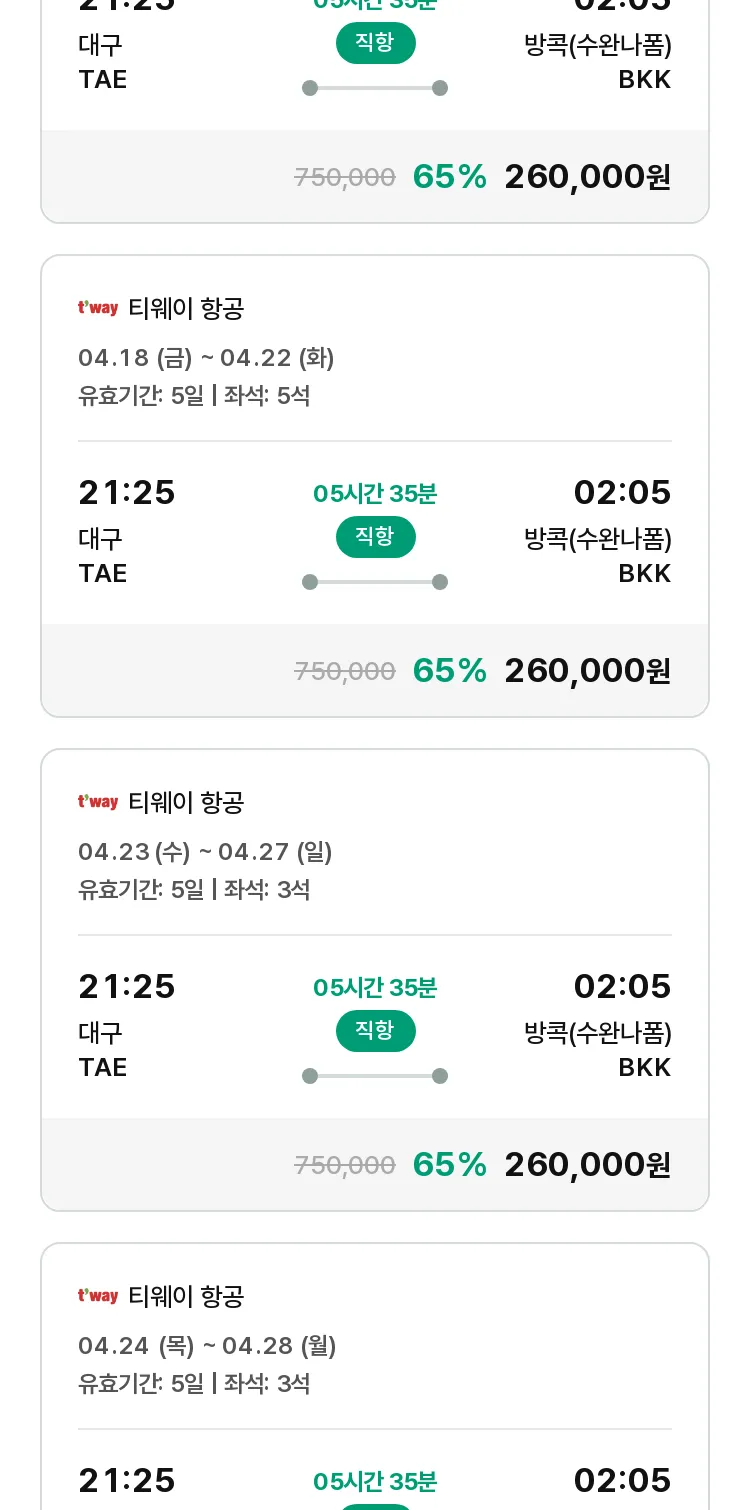The image size is (750, 1510).
Task: Select the 260,000원 price on the top card
Action: click(x=588, y=177)
